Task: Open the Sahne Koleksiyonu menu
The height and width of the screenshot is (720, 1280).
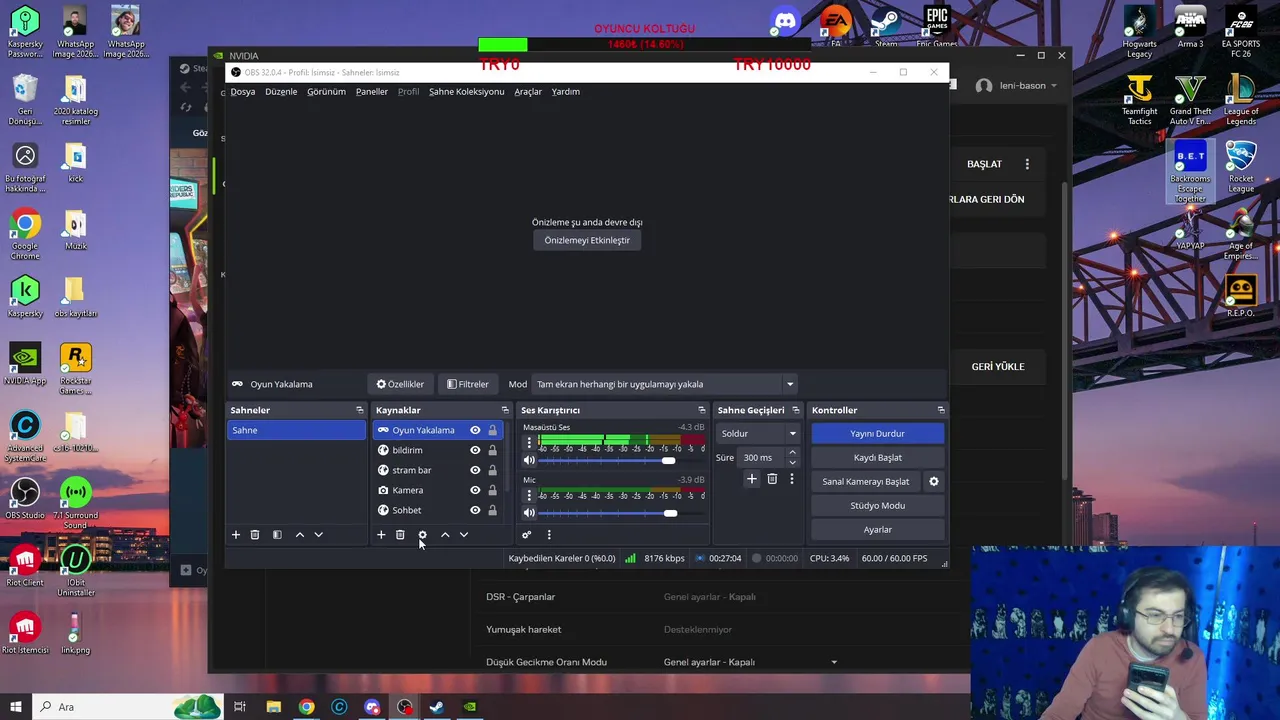Action: [x=467, y=91]
